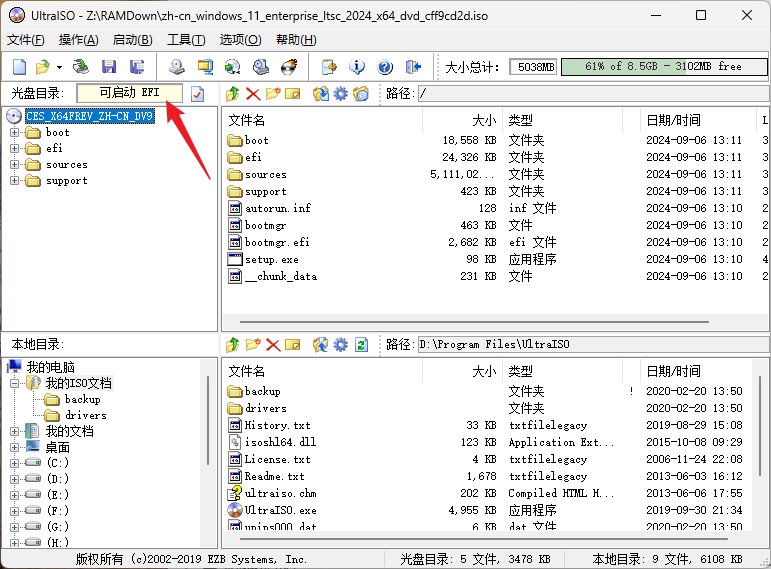Open the 启动(B) menu

[132, 40]
